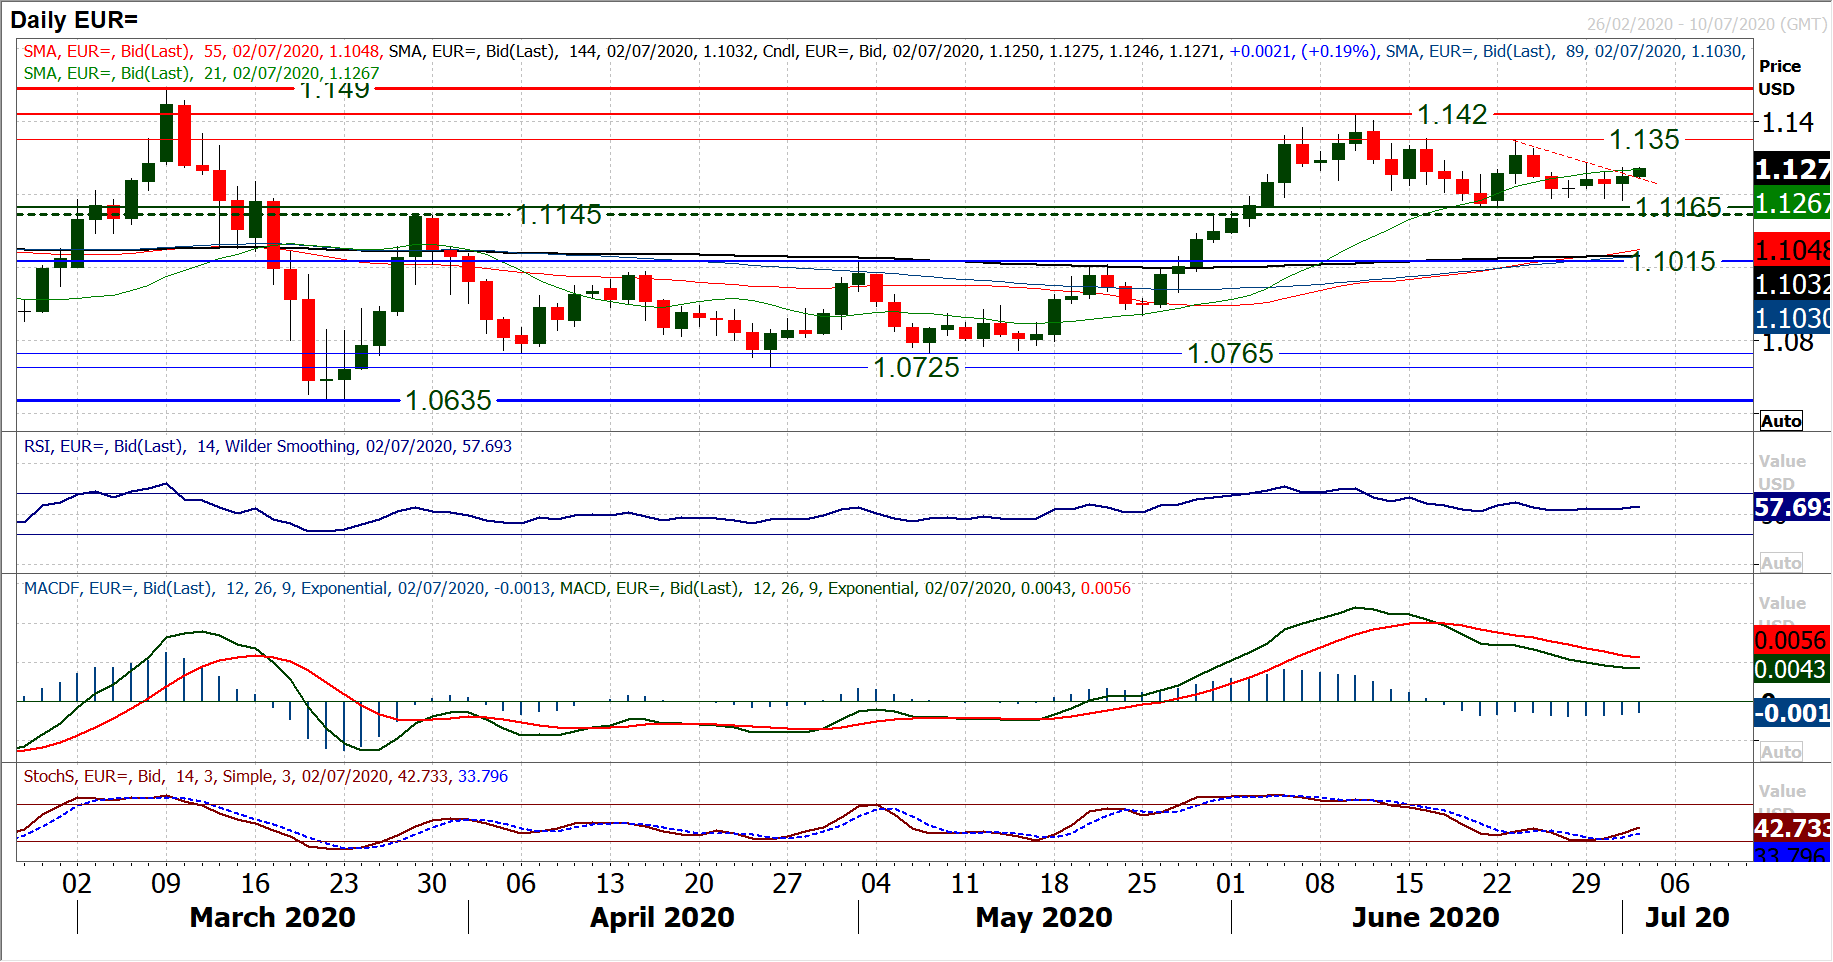Select the 1.1145 dashed support label
The image size is (1833, 962).
558,215
